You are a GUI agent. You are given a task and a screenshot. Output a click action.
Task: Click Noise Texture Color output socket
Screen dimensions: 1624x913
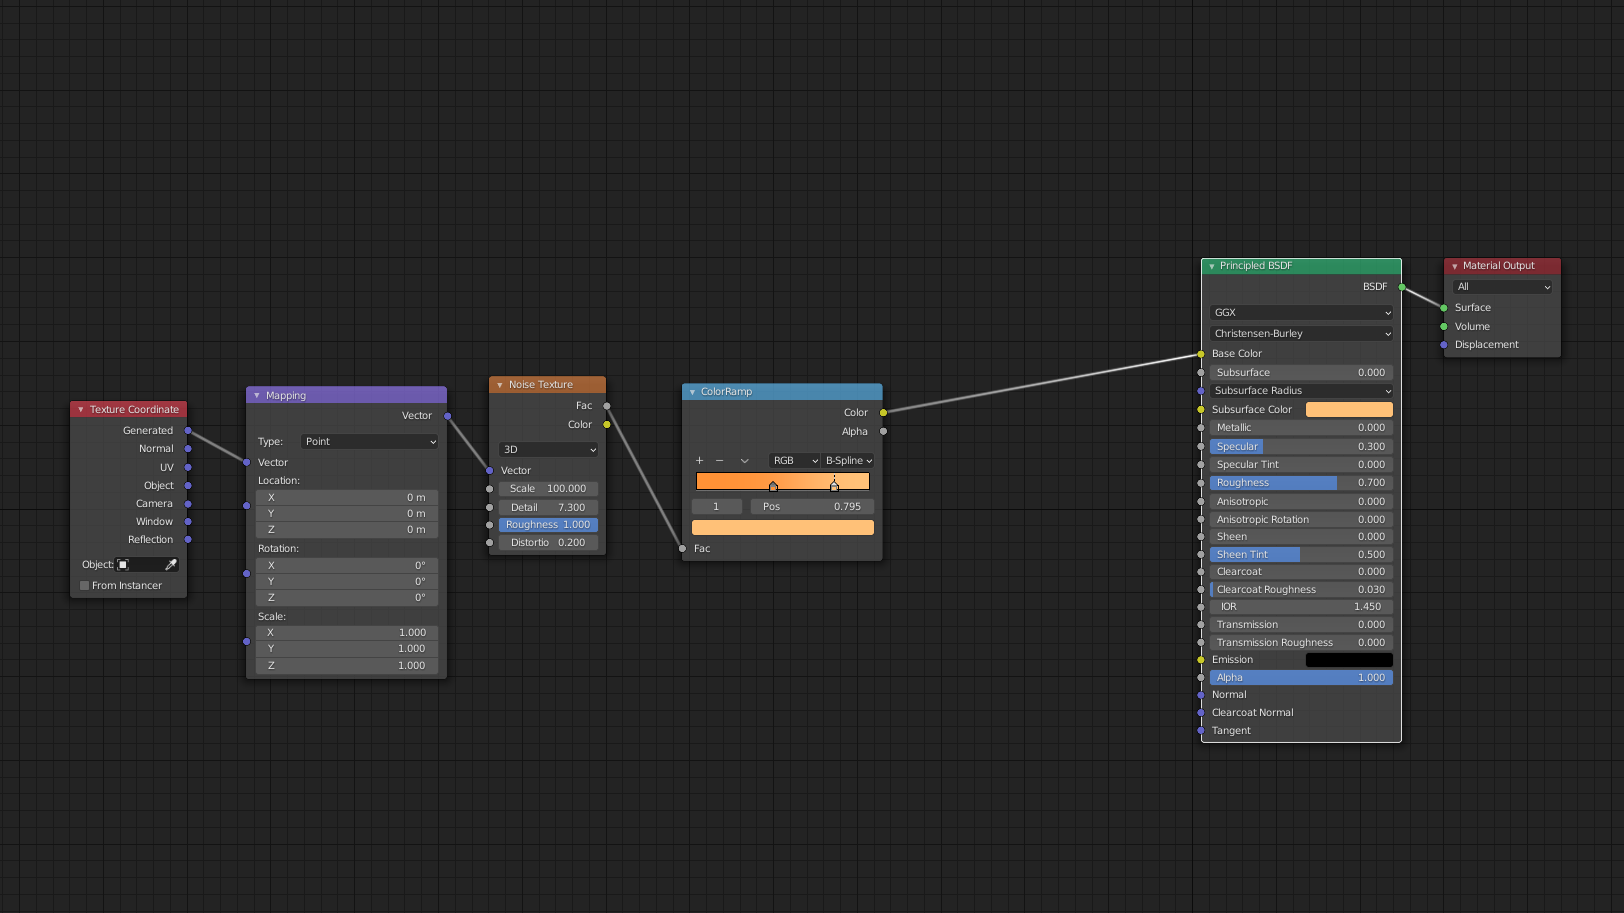[x=607, y=425]
